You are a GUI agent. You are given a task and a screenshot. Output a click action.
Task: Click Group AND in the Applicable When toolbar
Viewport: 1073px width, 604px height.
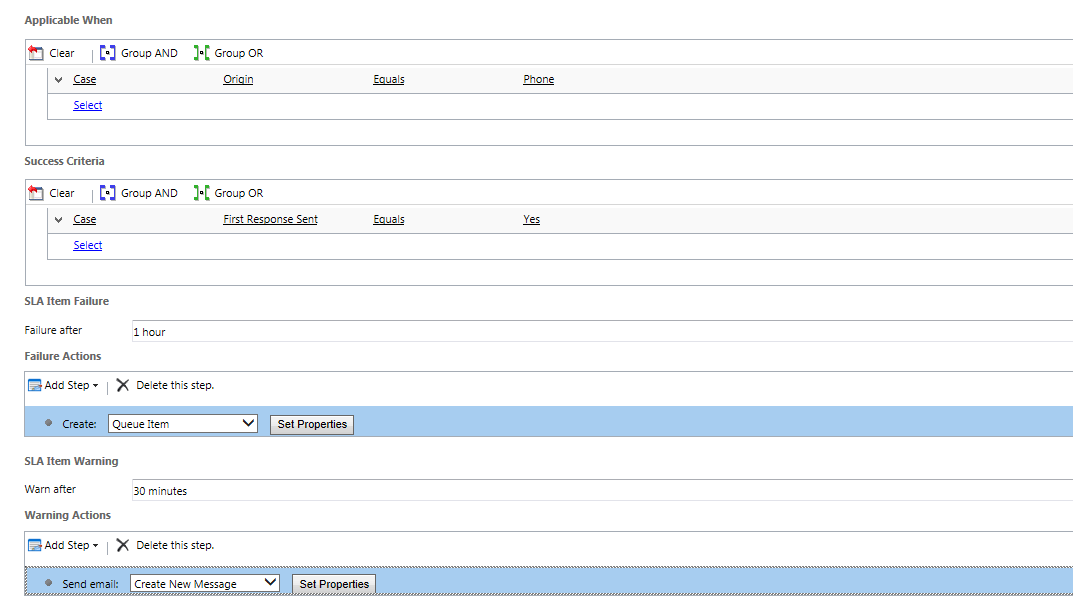click(x=147, y=53)
